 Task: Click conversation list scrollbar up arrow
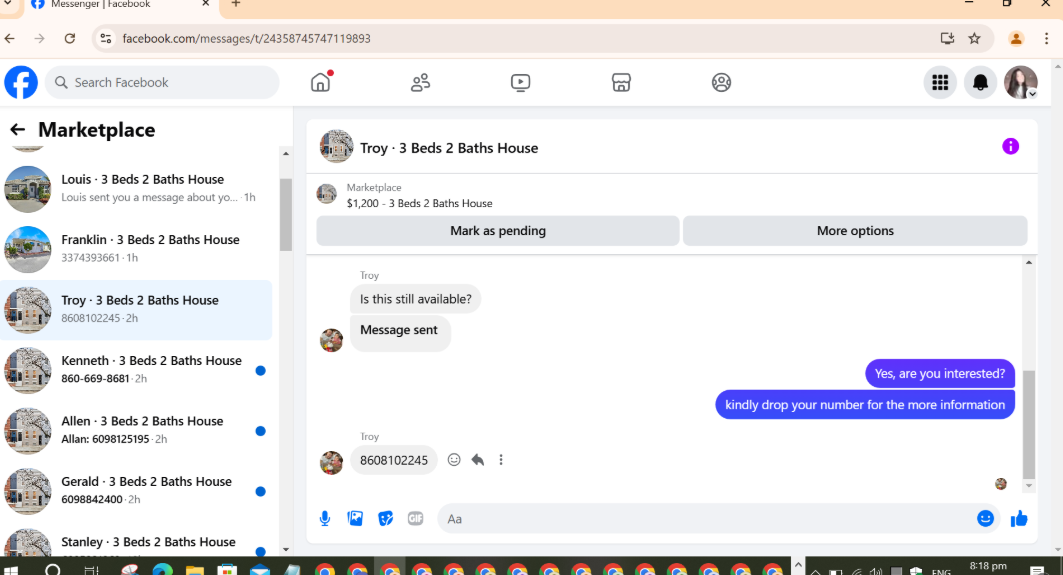[x=285, y=154]
